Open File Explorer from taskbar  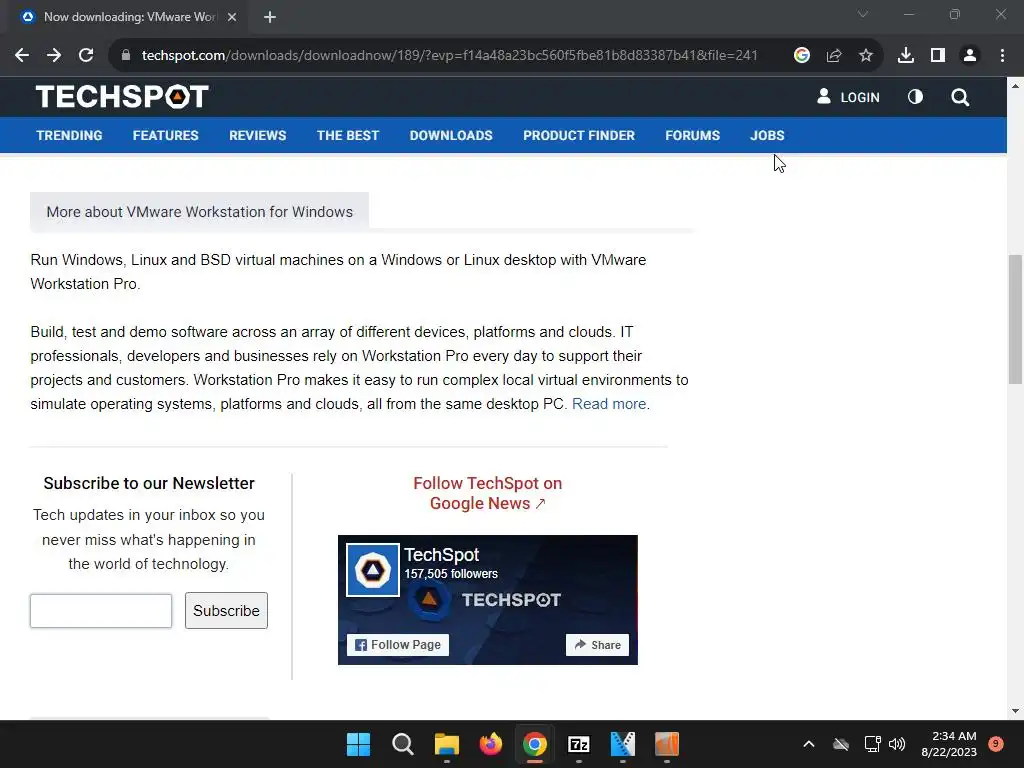447,744
